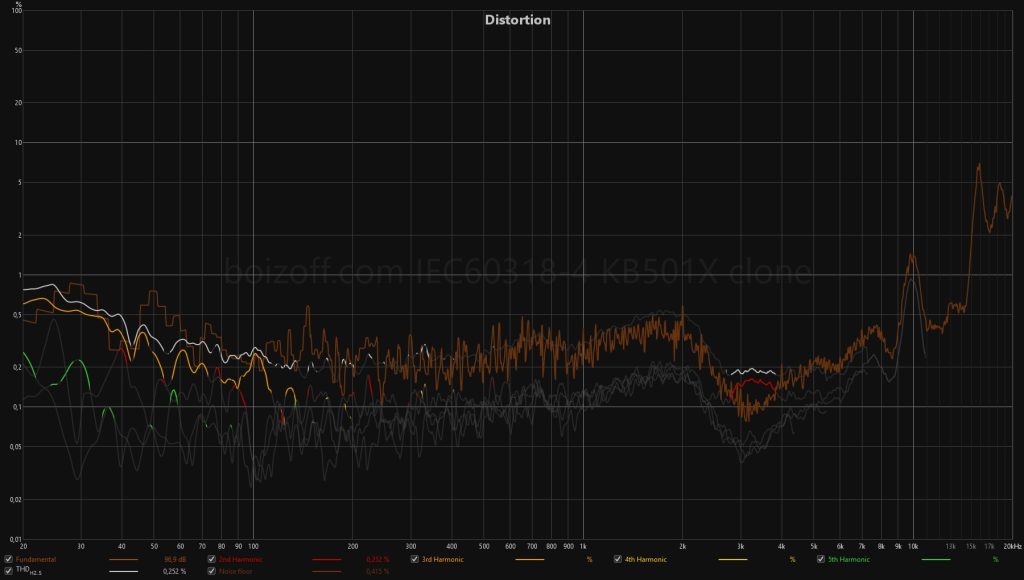Click the 2nd Harmonic 0,232 % value

(x=377, y=560)
